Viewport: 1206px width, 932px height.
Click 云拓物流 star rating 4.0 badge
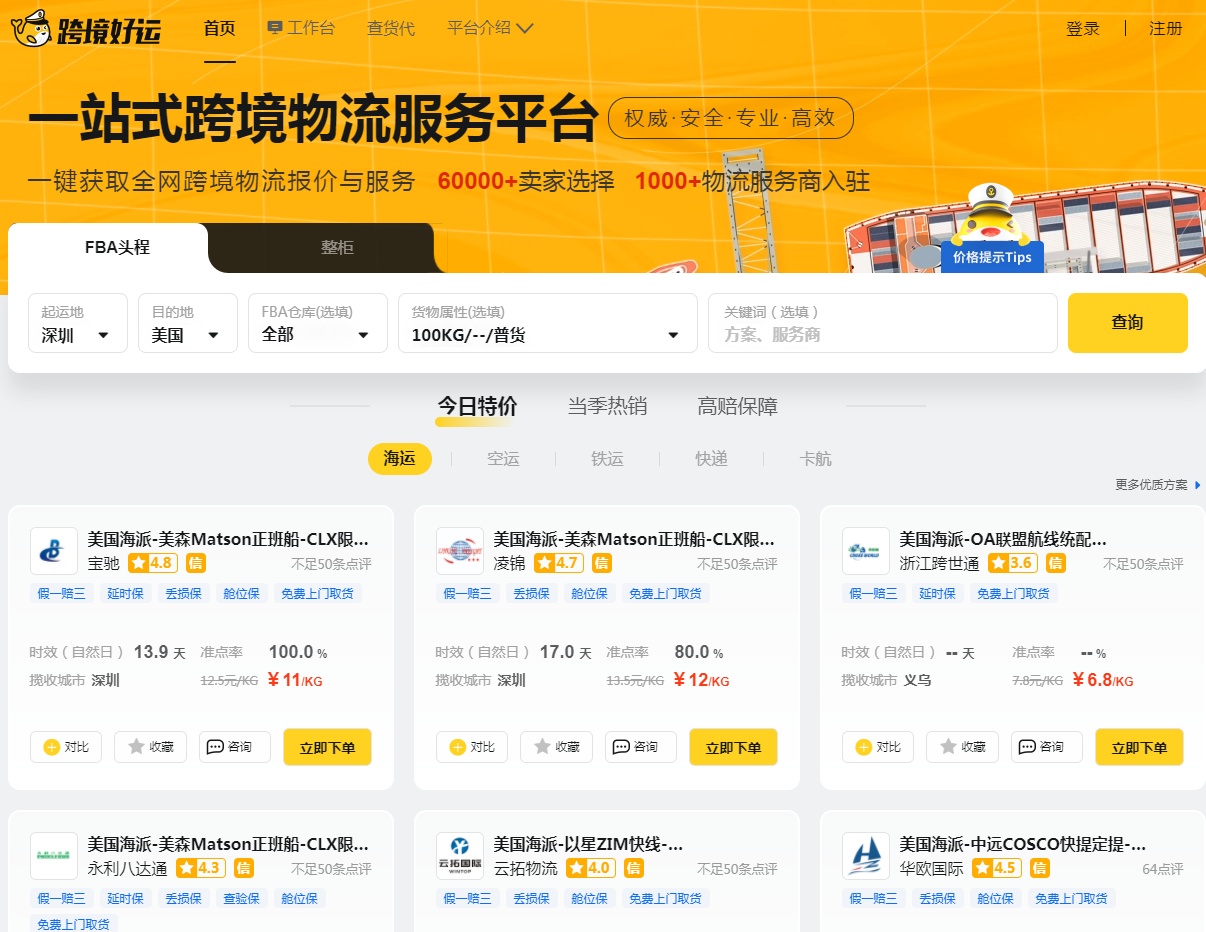[x=591, y=868]
